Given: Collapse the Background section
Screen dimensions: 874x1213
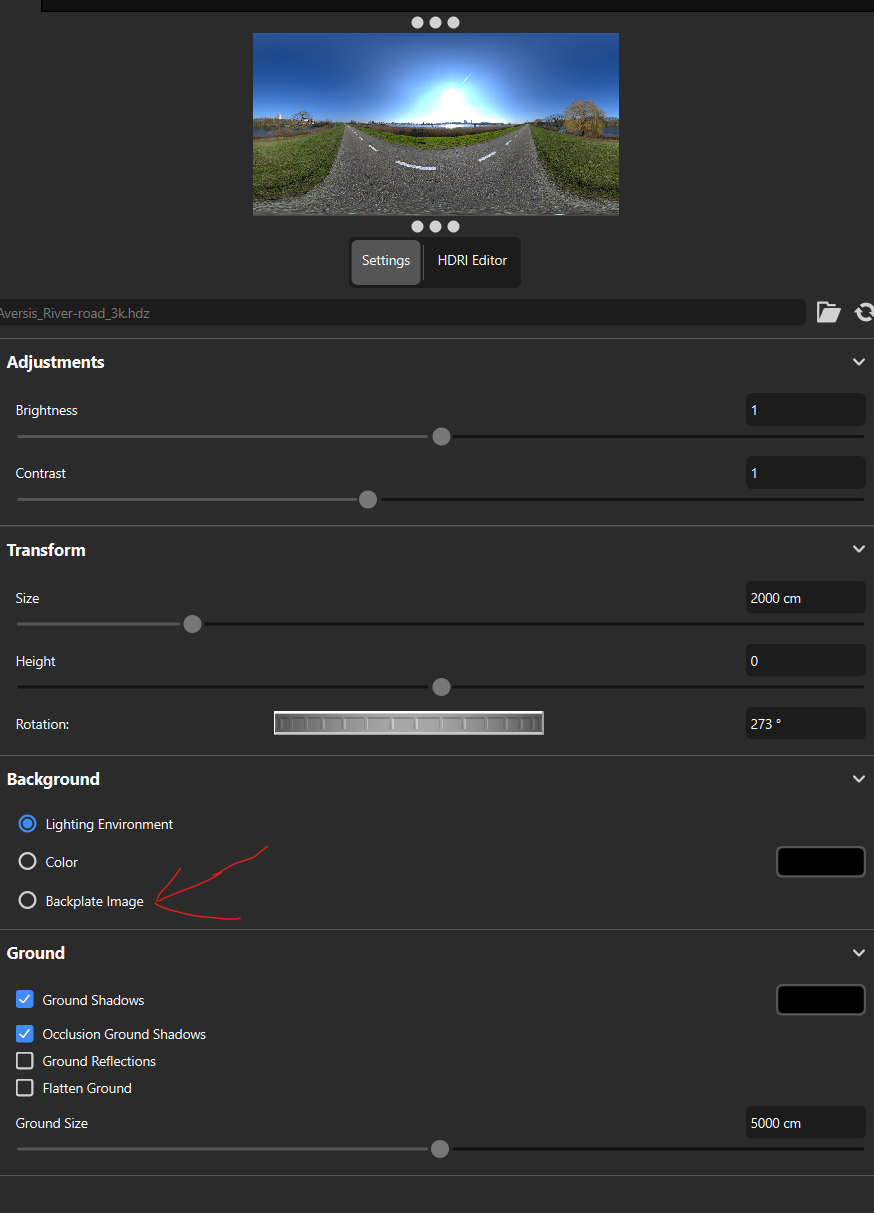Looking at the screenshot, I should pyautogui.click(x=858, y=778).
